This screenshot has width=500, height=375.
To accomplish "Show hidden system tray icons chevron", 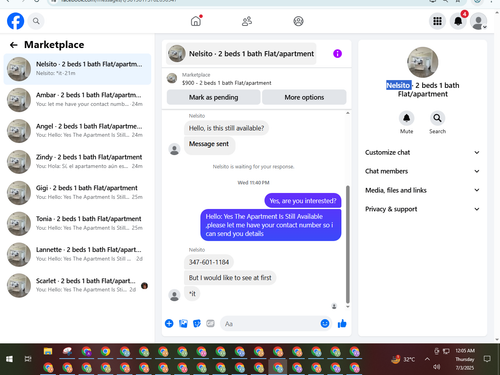I will tap(427, 359).
